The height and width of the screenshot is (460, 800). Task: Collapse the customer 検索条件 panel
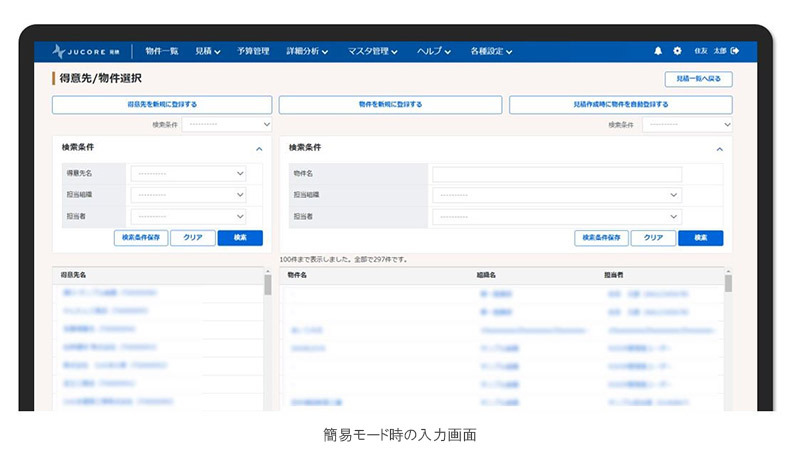(259, 149)
